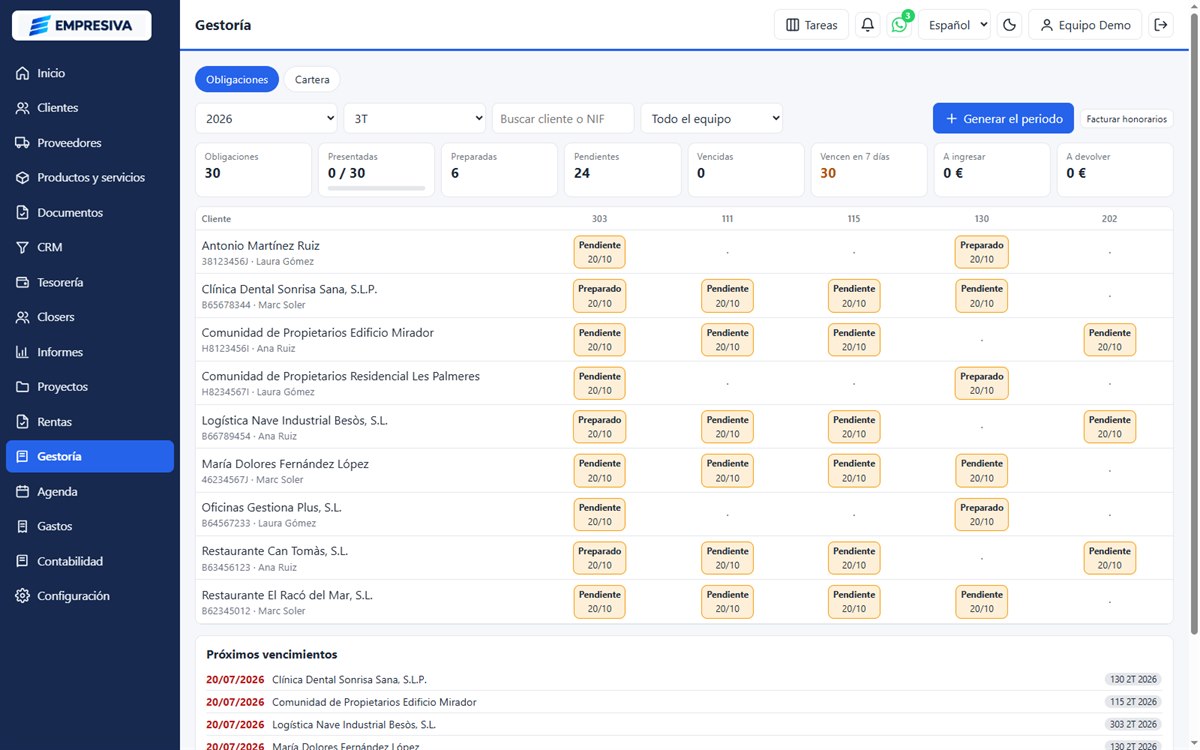Open Configuración settings

[90, 596]
